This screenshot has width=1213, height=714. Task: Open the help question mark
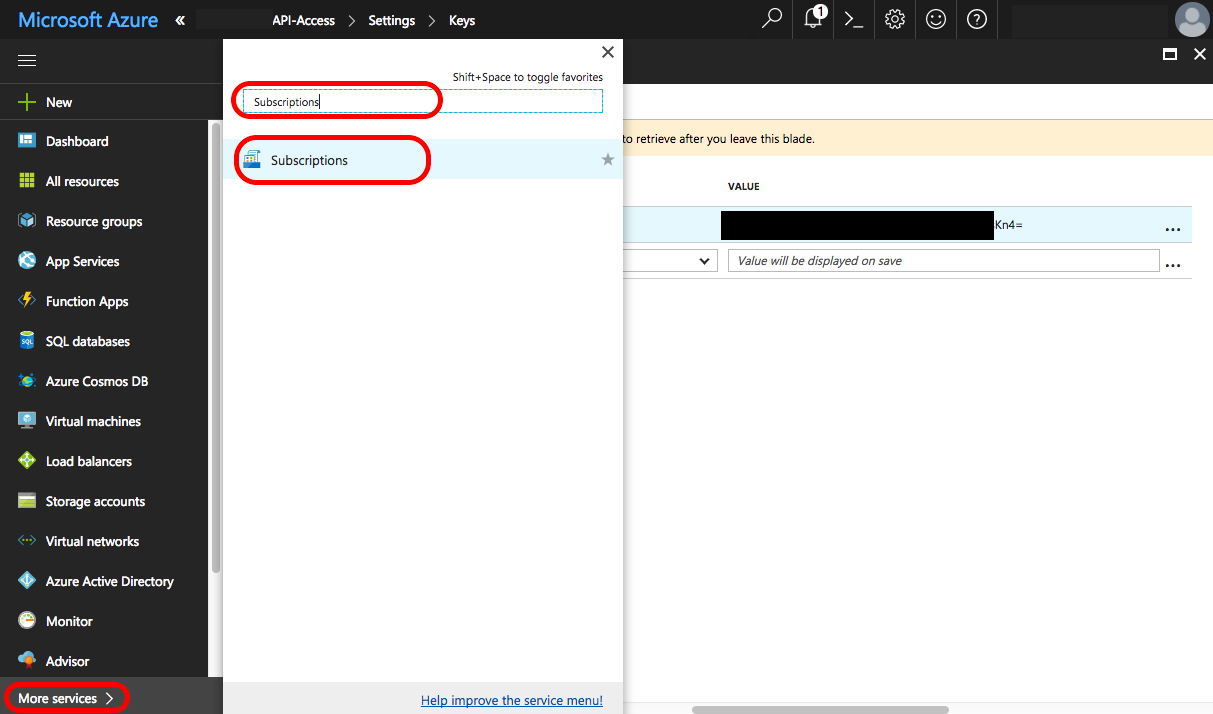point(977,19)
